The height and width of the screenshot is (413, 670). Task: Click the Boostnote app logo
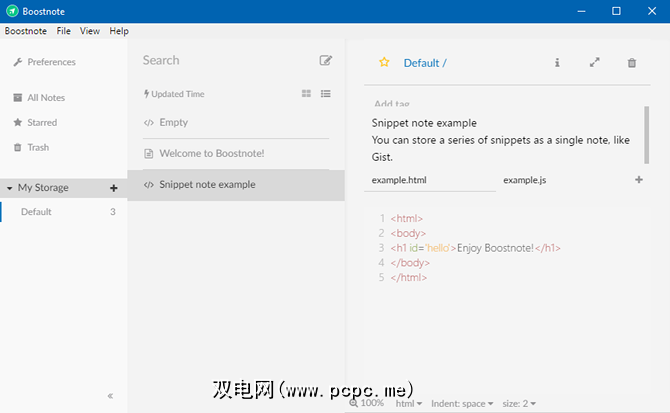point(12,11)
